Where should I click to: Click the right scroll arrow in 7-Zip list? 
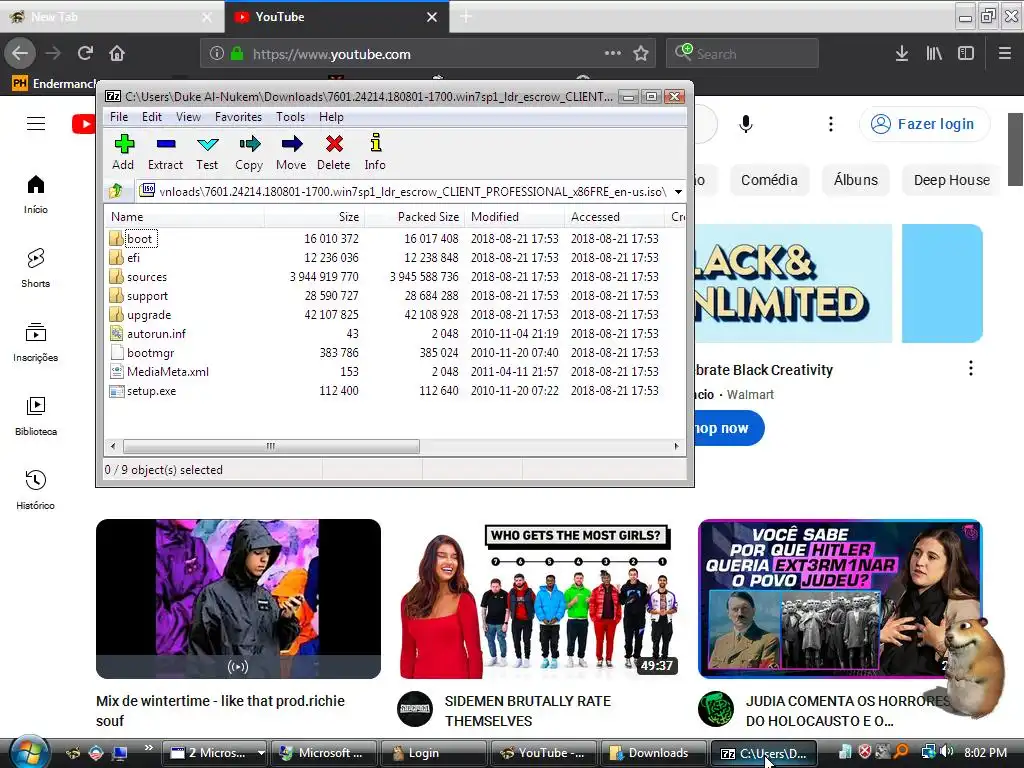[676, 446]
